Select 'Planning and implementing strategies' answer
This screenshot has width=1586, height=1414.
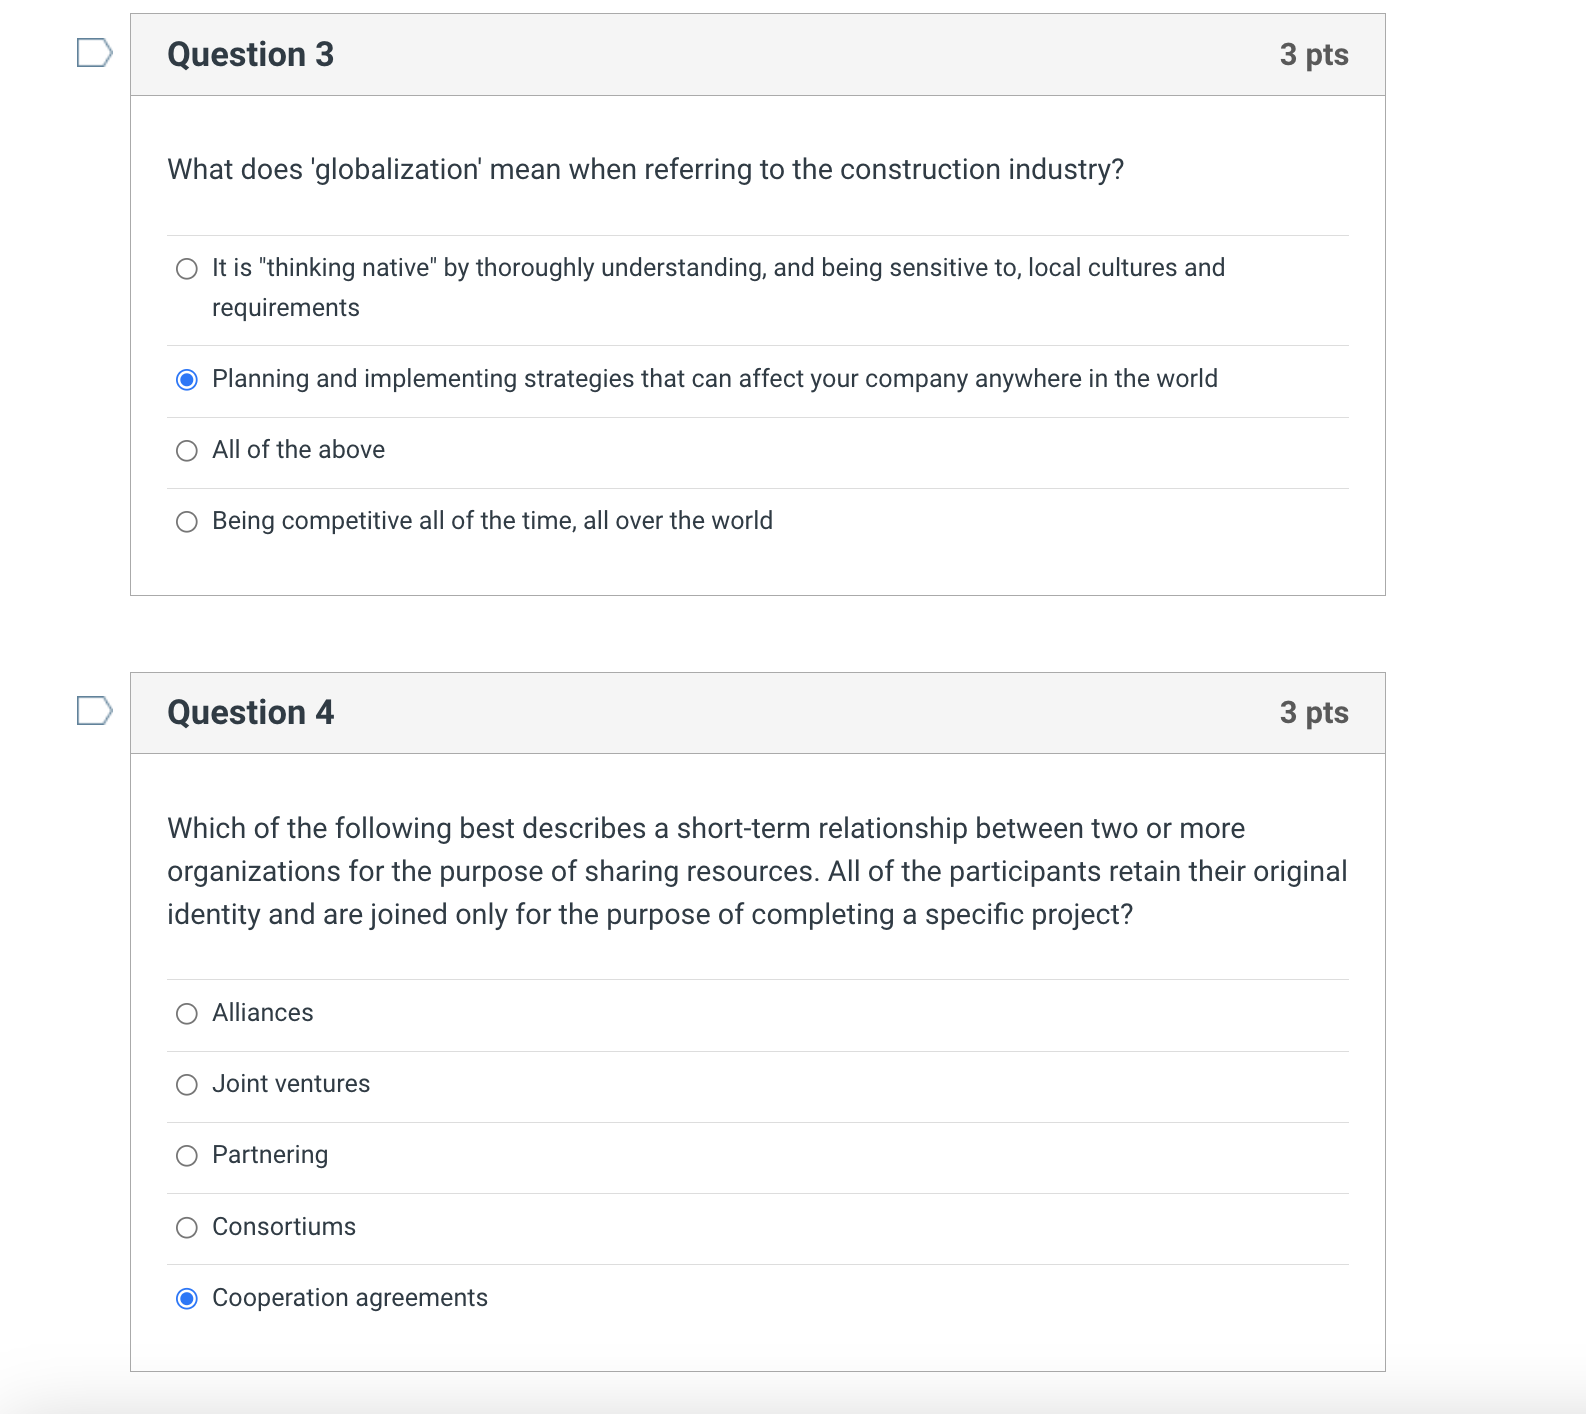pos(186,379)
